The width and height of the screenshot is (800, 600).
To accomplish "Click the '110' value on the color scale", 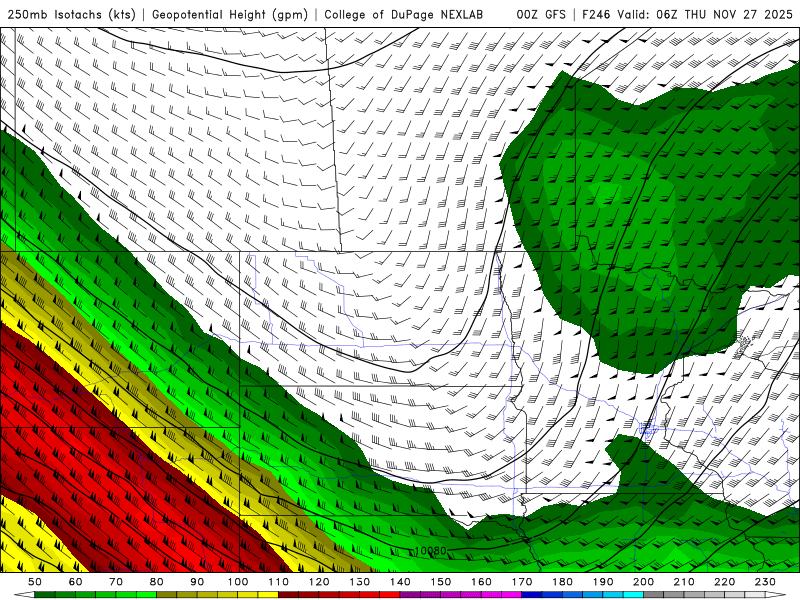I will (278, 582).
